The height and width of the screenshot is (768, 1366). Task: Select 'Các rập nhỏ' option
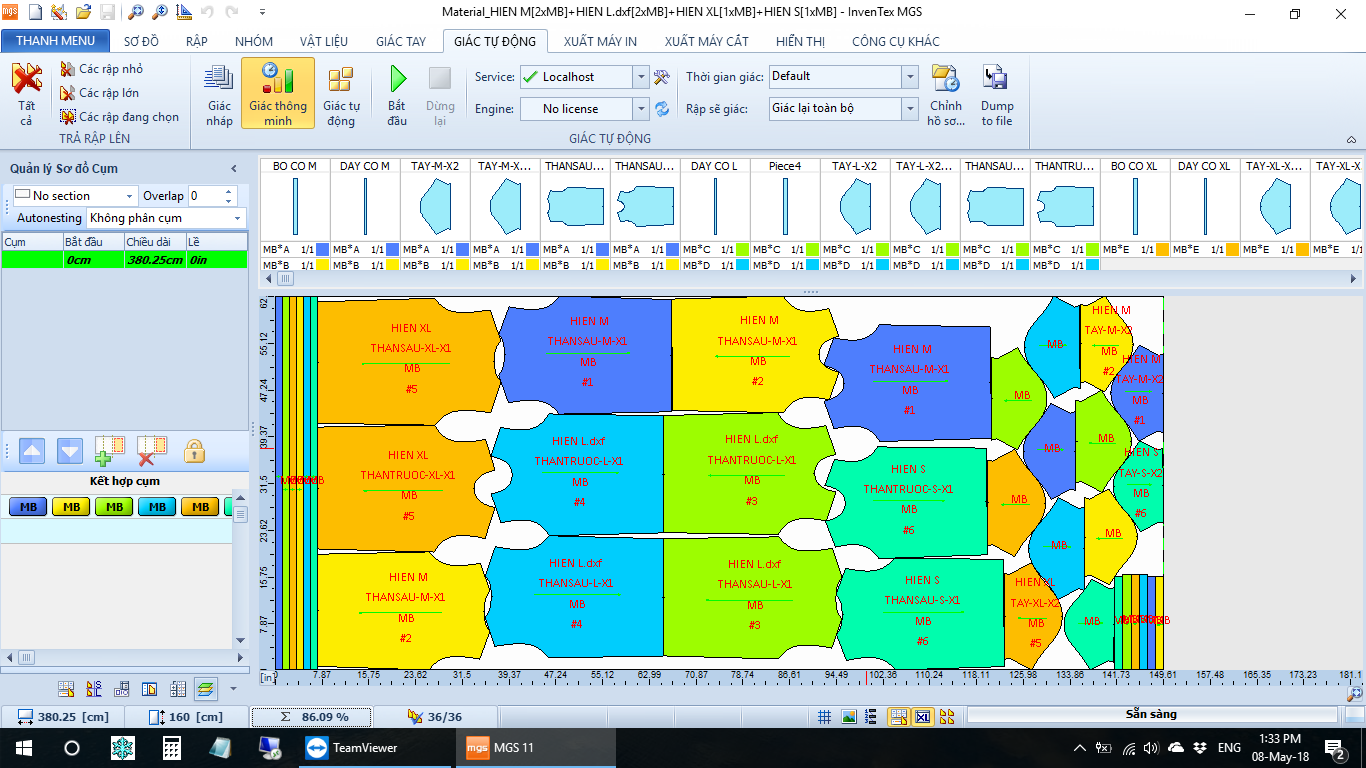coord(102,69)
